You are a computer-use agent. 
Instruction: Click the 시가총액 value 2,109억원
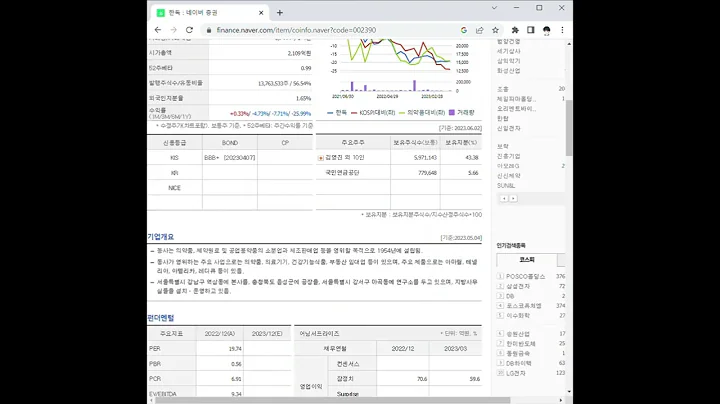click(299, 53)
